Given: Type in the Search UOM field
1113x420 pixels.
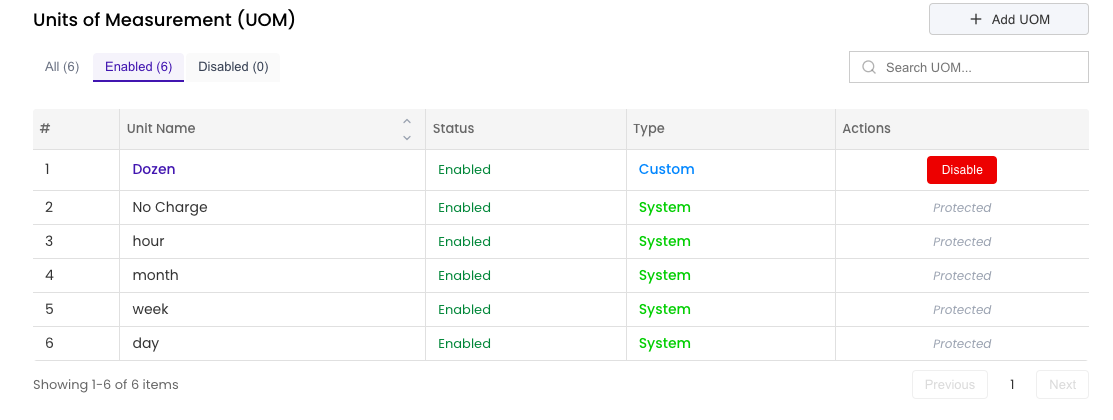Looking at the screenshot, I should 980,67.
